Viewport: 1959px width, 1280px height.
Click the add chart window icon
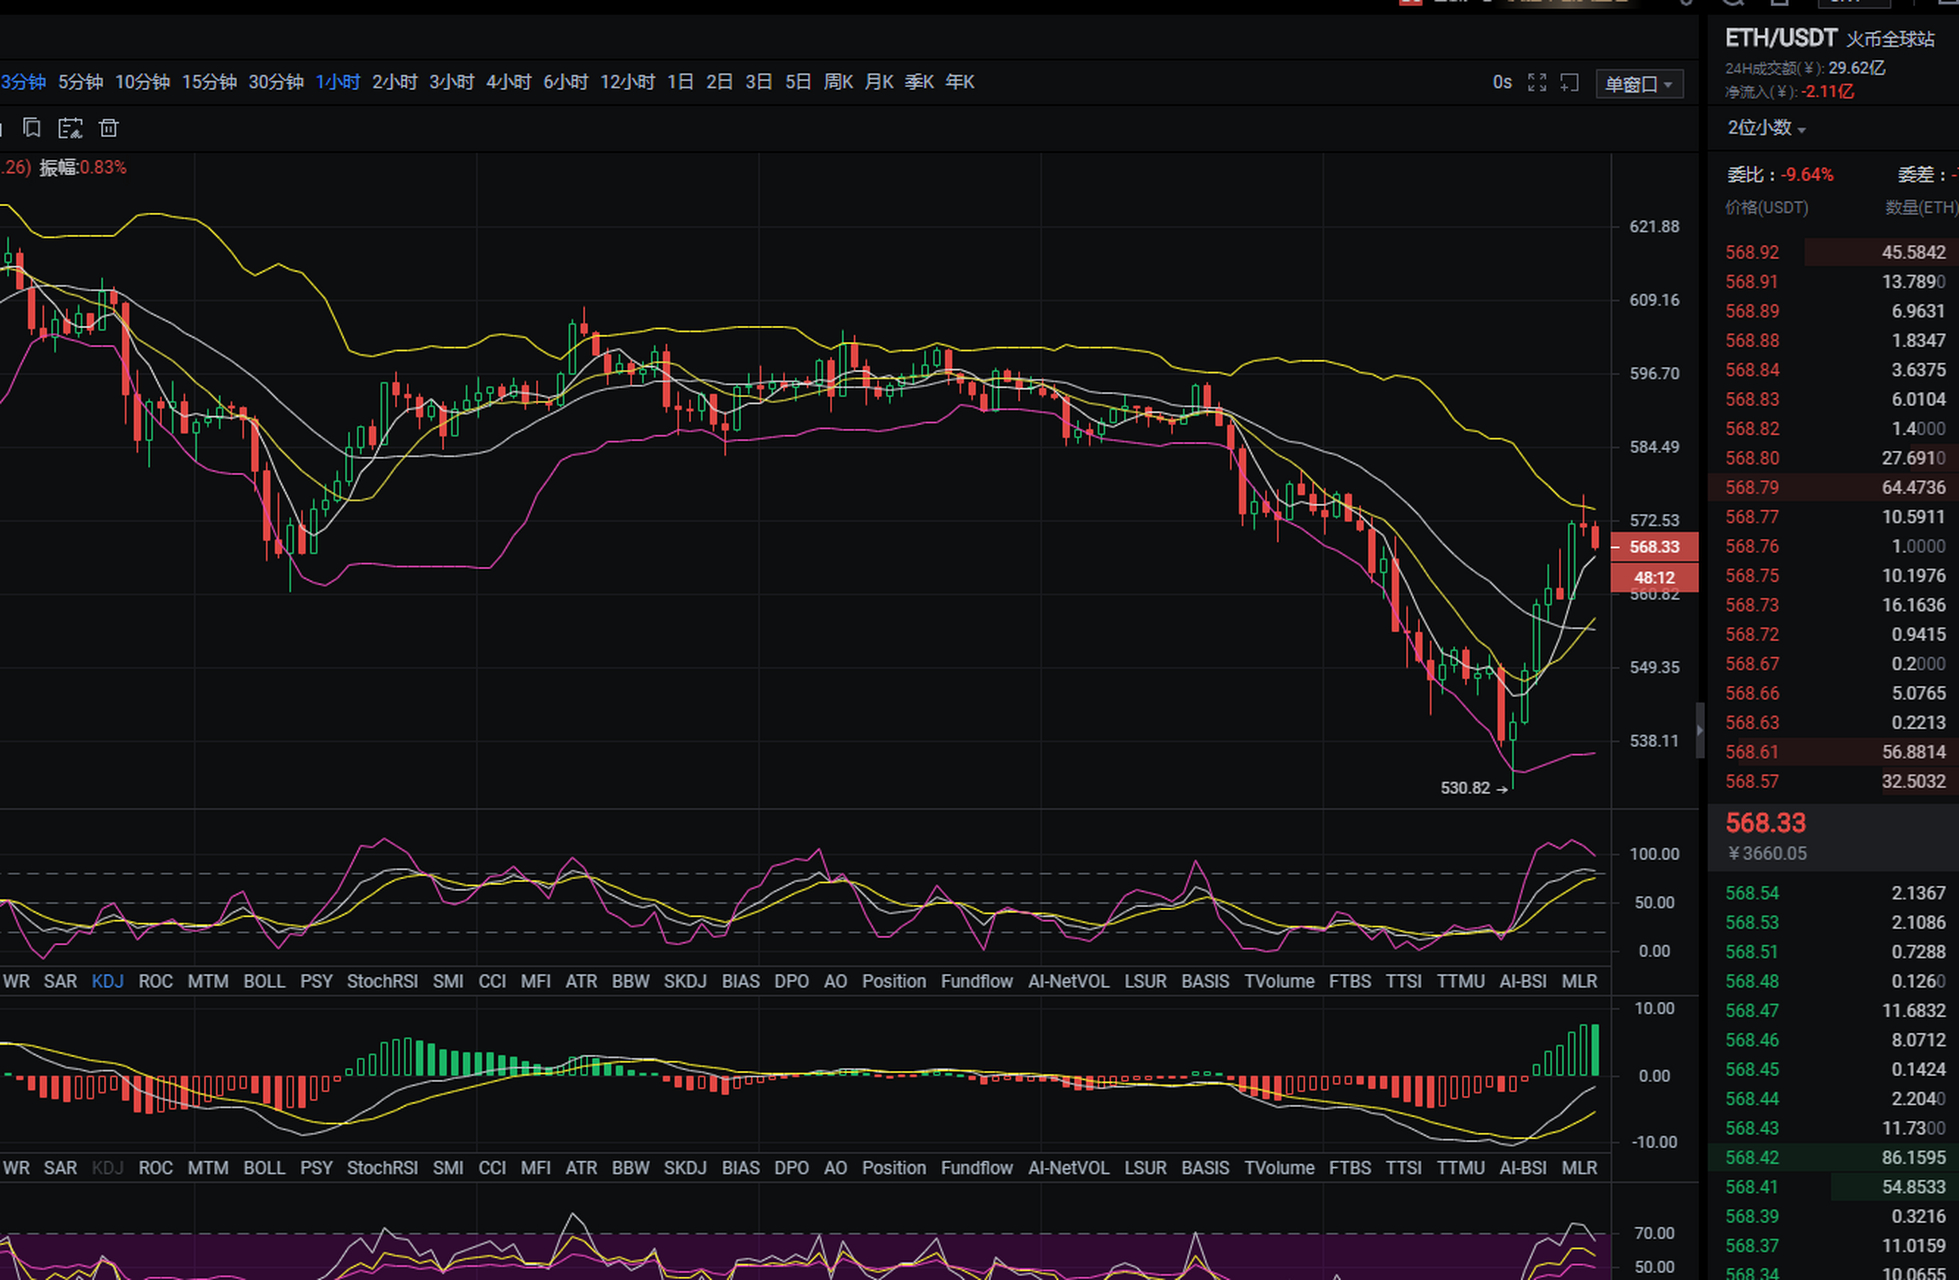point(1570,83)
